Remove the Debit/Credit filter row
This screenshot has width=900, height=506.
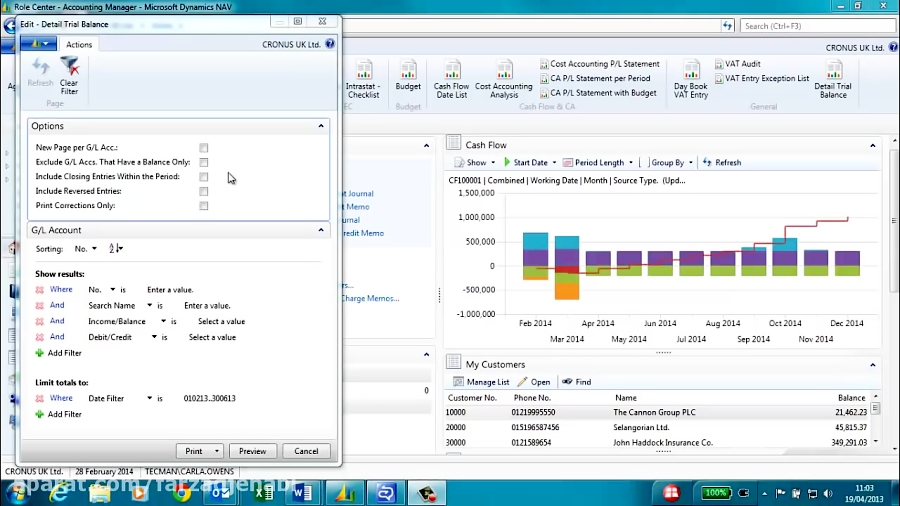40,337
